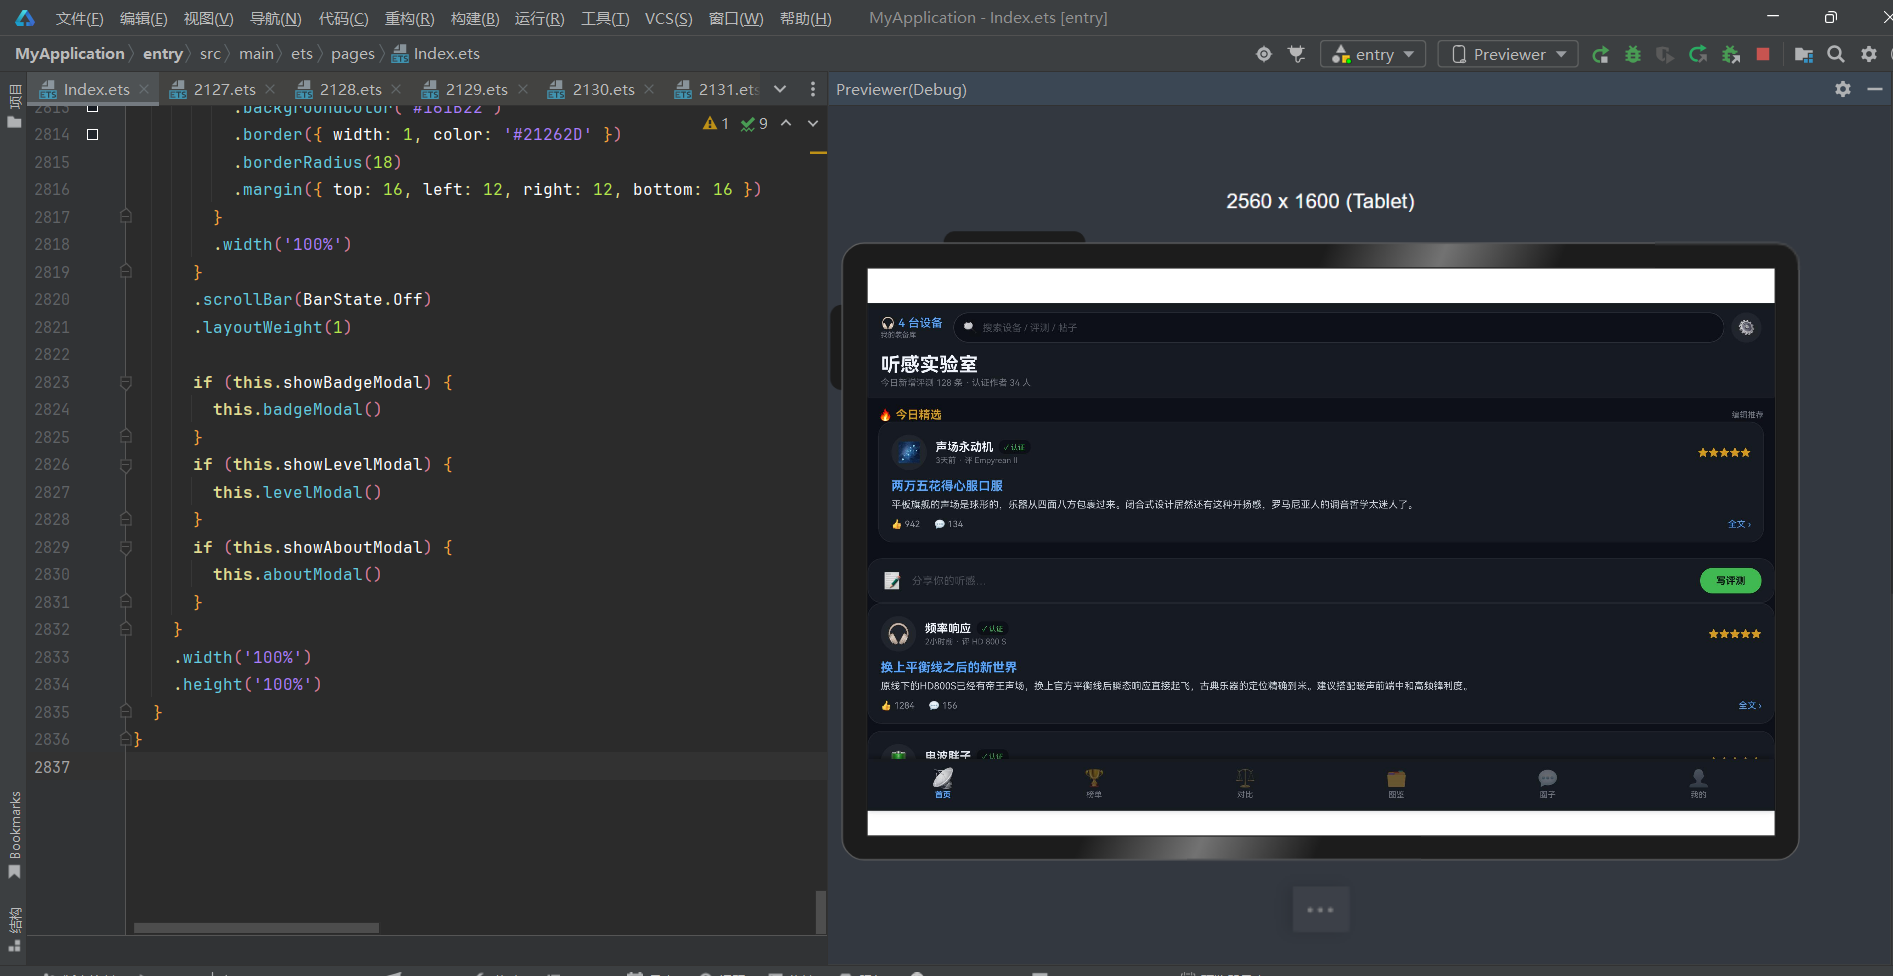
Task: Run the entry app with green arrow
Action: coord(1601,54)
